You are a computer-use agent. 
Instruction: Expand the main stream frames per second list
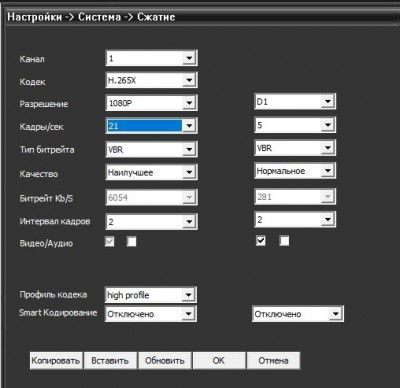(x=151, y=126)
